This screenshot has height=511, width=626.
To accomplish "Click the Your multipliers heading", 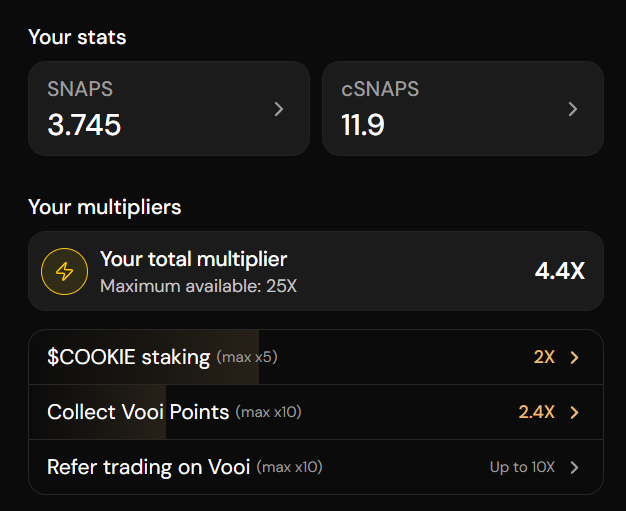I will [104, 208].
